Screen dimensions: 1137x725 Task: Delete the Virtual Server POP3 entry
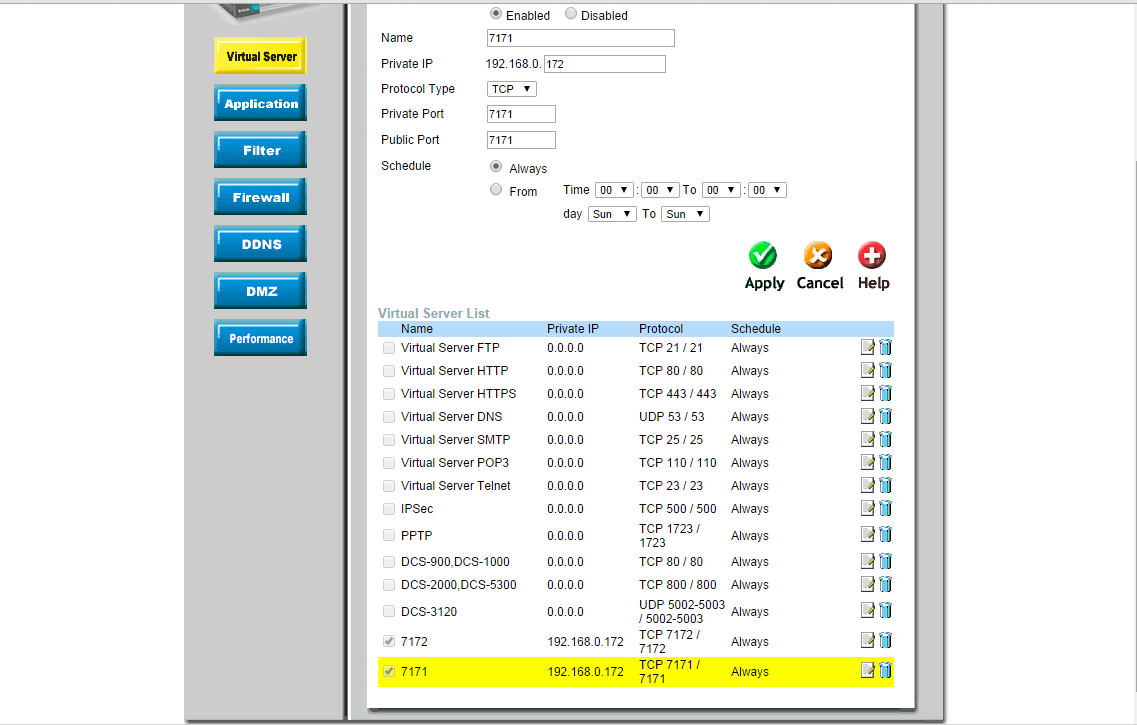coord(885,463)
